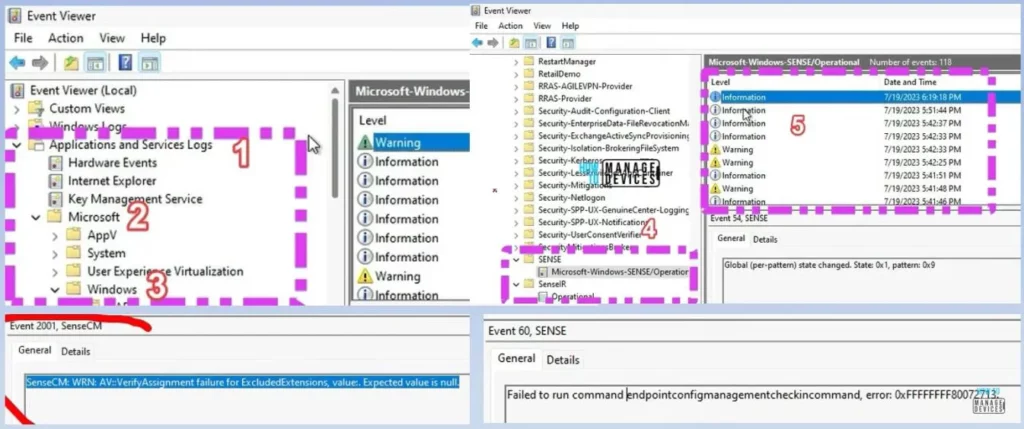Expand Security-Kerberos folder in right tree

pos(515,161)
